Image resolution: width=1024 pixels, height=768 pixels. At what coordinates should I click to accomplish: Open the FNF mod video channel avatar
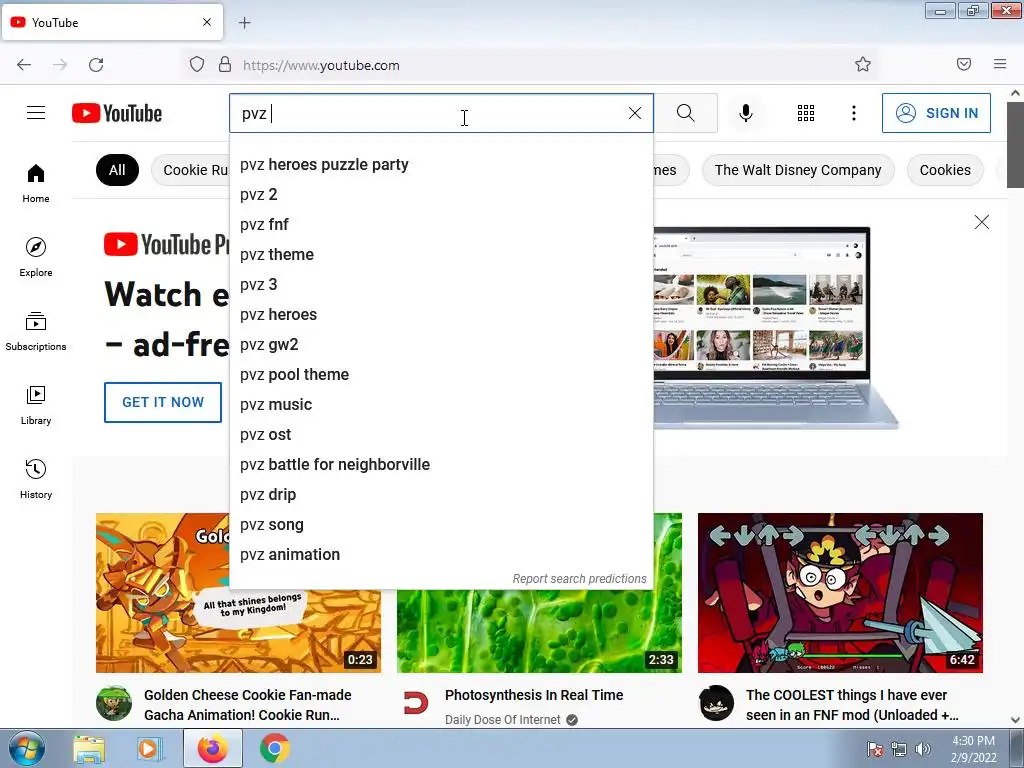(x=716, y=703)
